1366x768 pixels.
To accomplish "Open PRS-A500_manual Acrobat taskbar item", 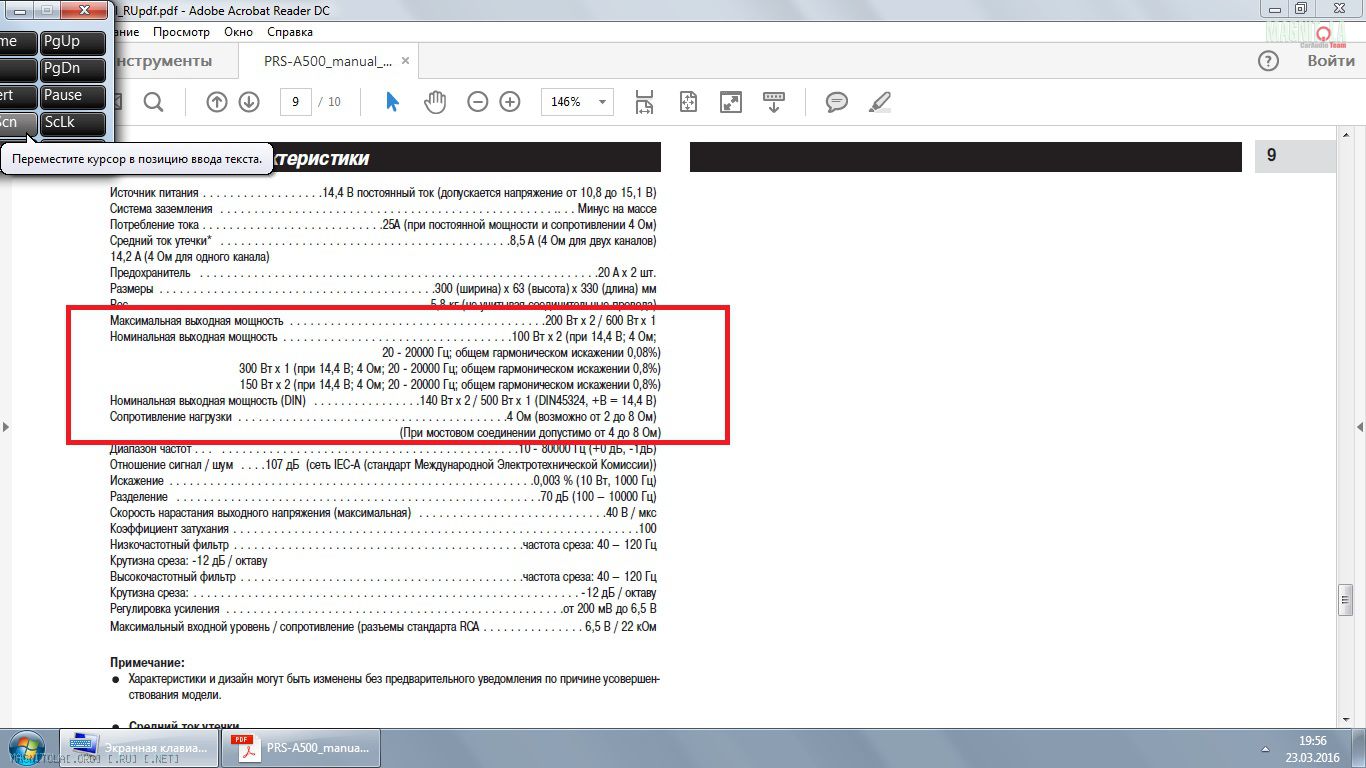I will (x=300, y=747).
